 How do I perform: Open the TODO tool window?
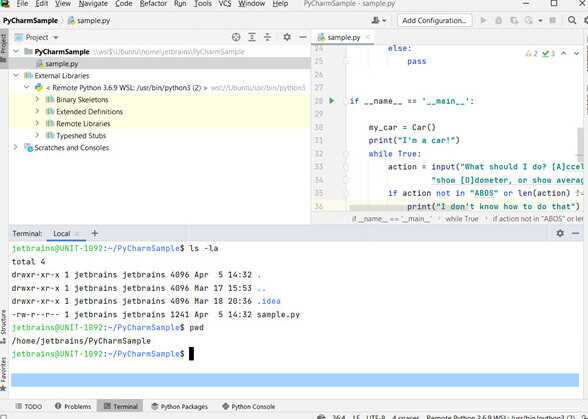29,406
